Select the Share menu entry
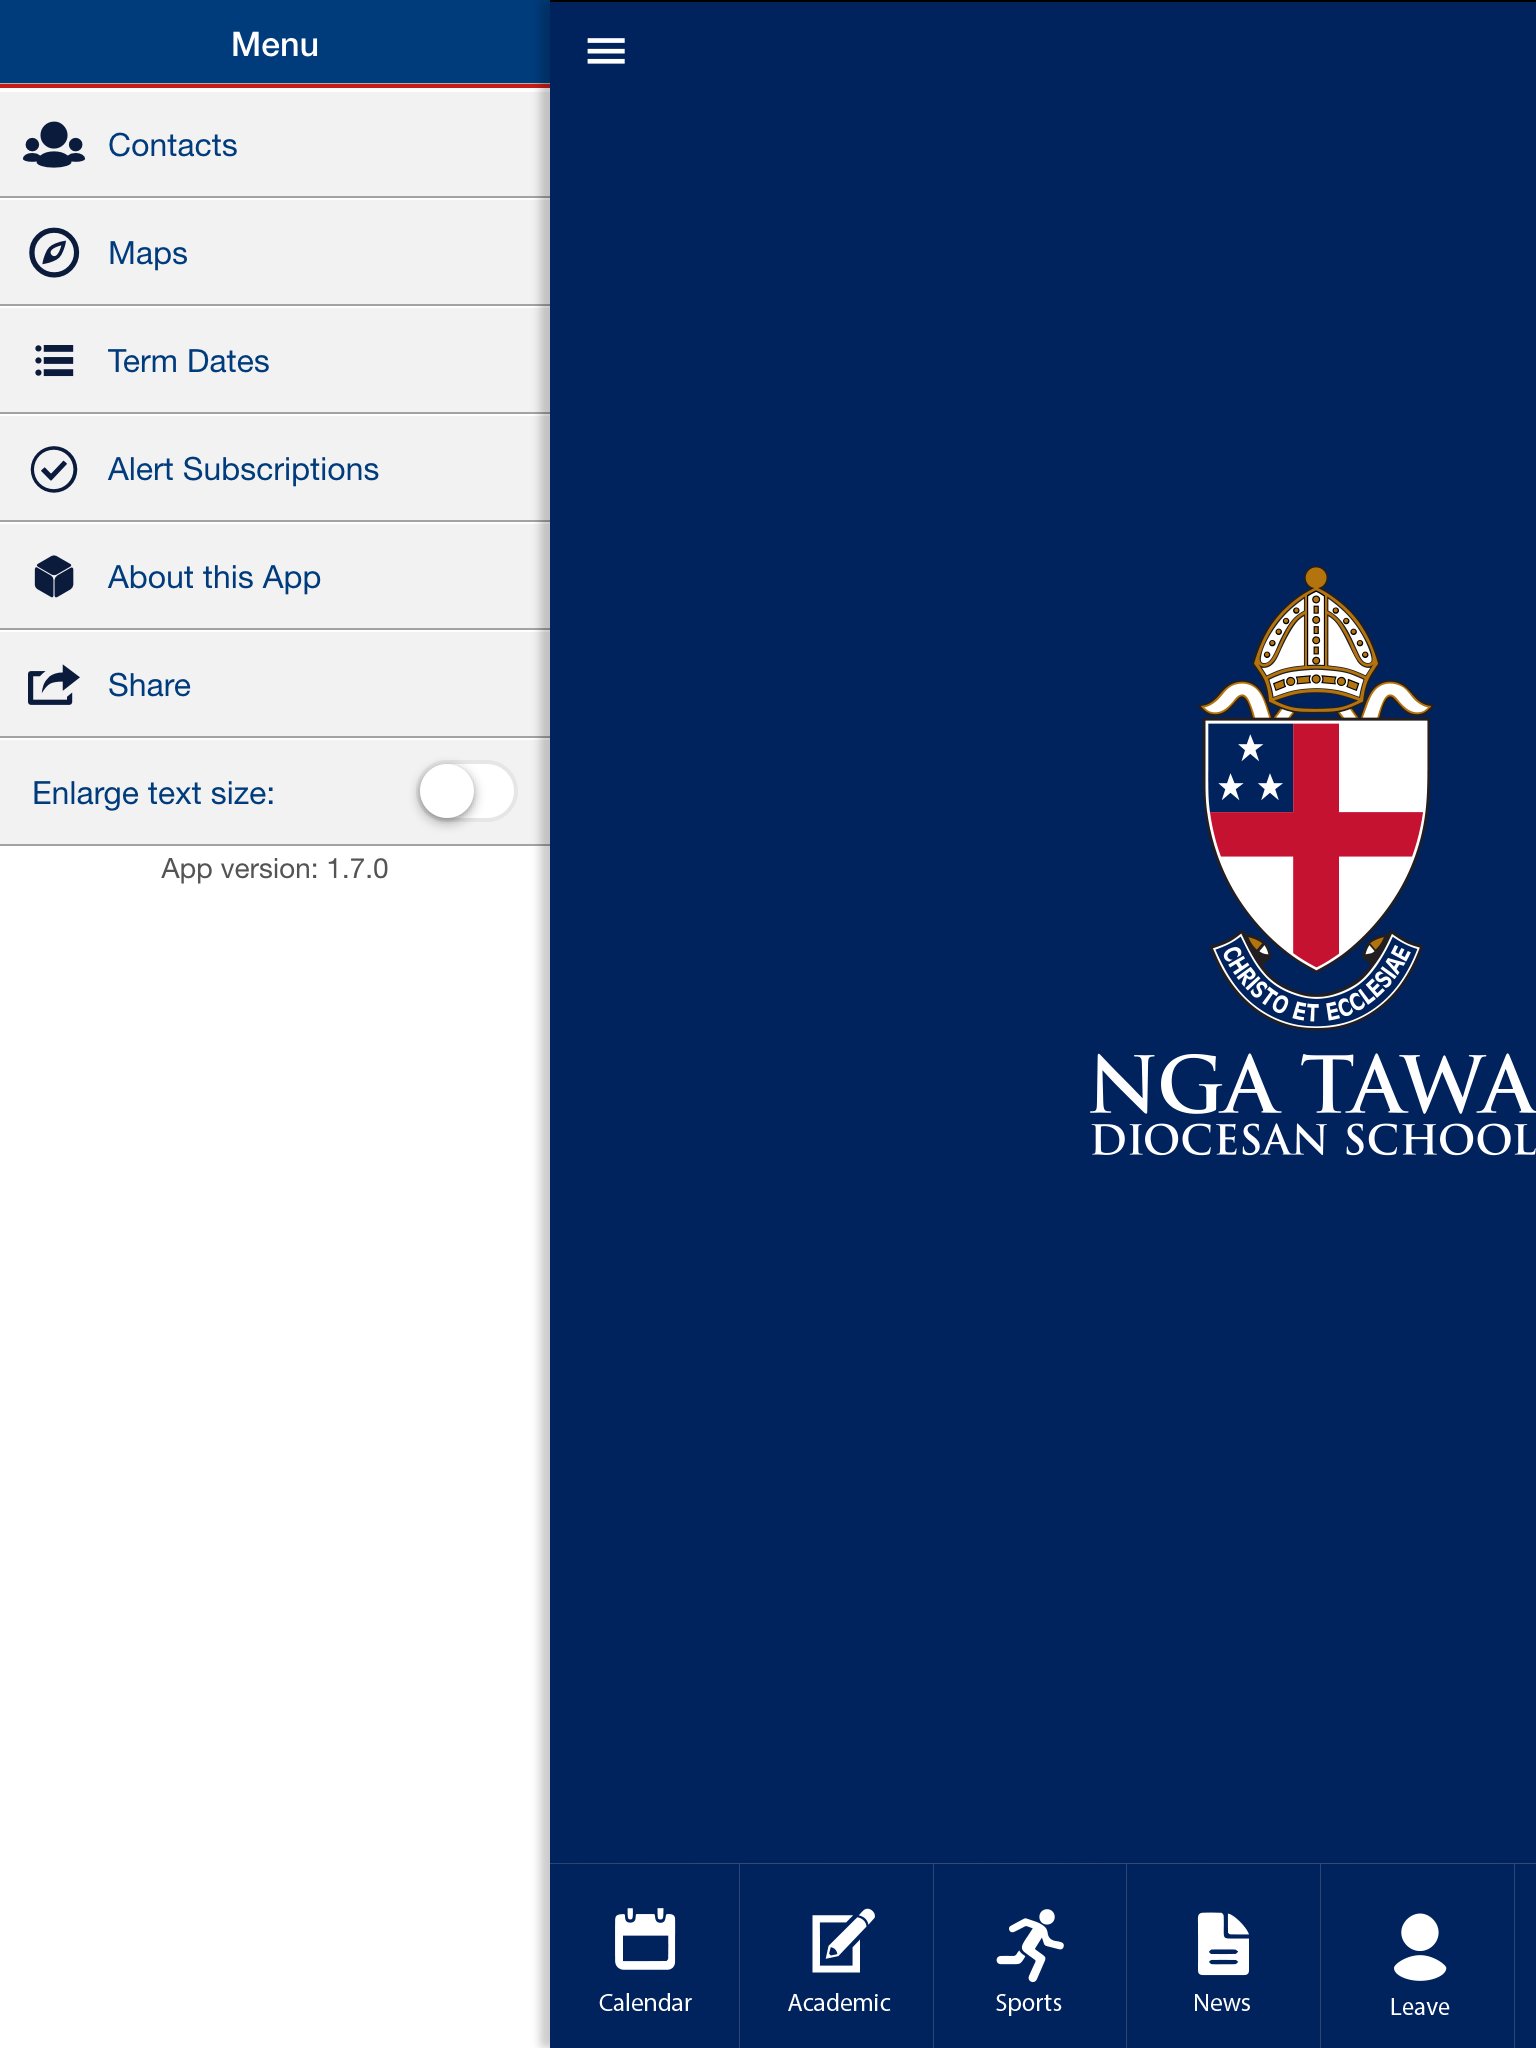 (275, 685)
